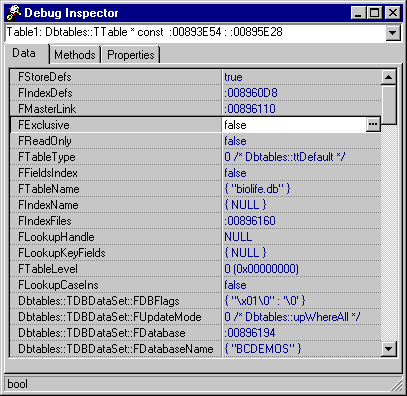Click the 0 (0x00000000) value
The width and height of the screenshot is (407, 396).
[x=262, y=269]
